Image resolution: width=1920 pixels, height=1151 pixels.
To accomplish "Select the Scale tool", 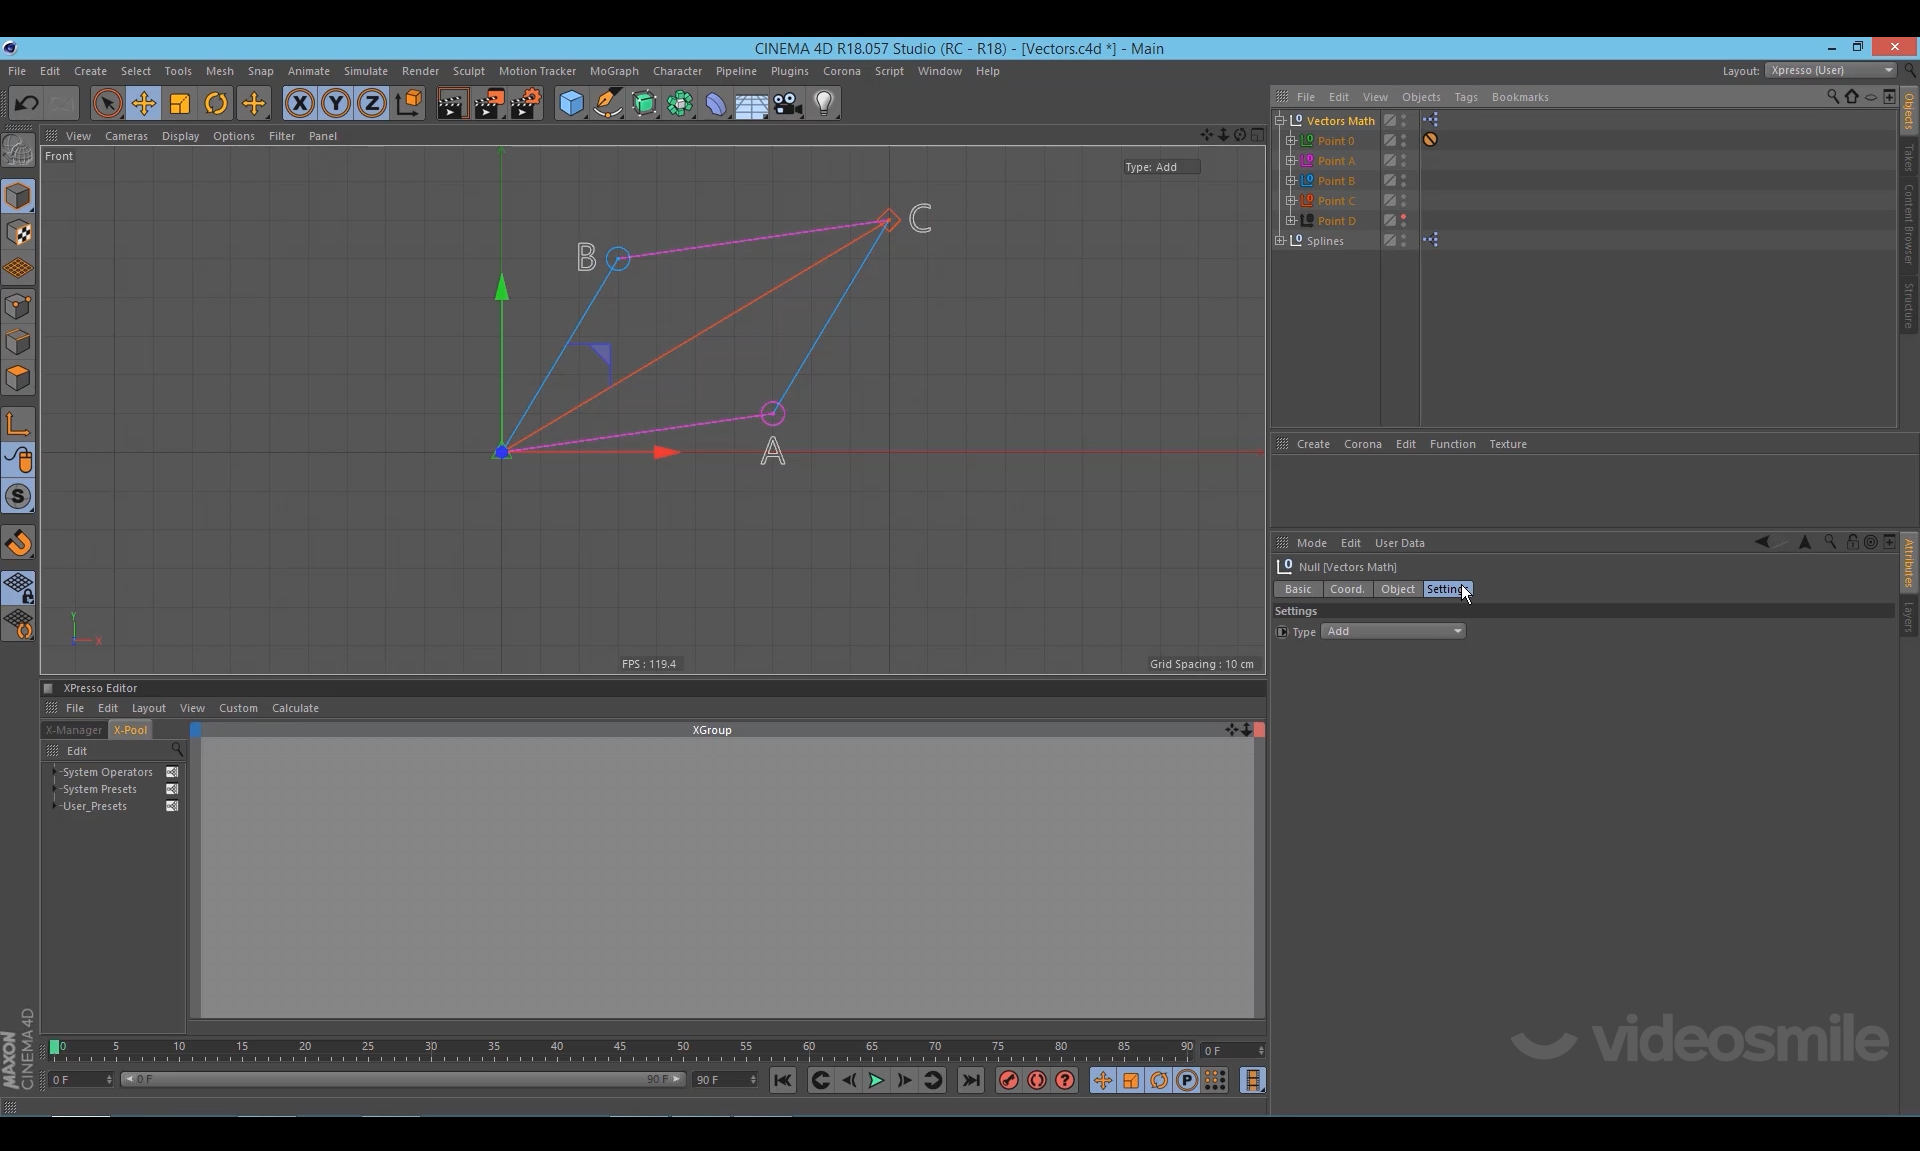I will 180,104.
